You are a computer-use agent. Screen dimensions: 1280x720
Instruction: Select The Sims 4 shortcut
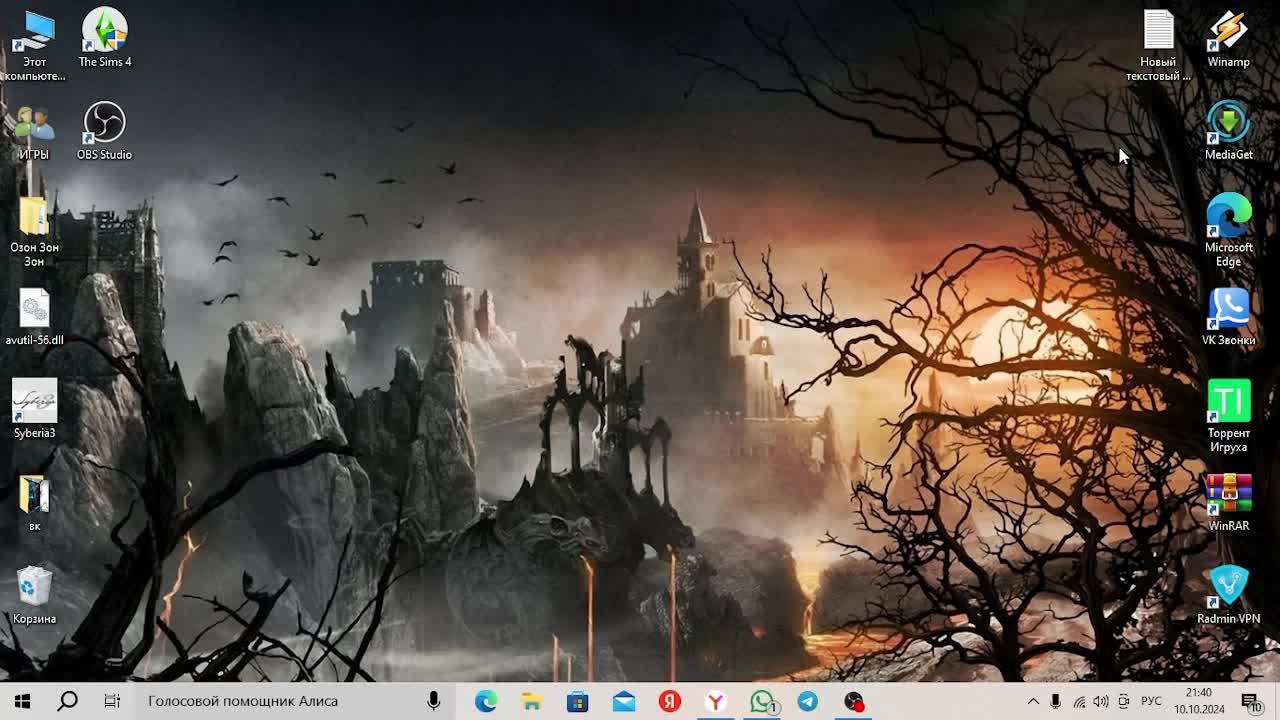click(105, 38)
